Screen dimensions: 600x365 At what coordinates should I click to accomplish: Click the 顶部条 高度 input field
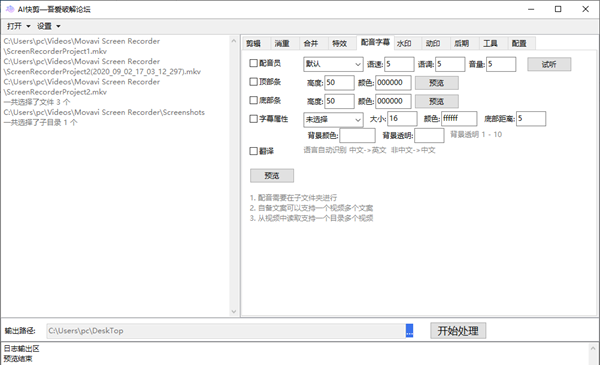coord(339,83)
